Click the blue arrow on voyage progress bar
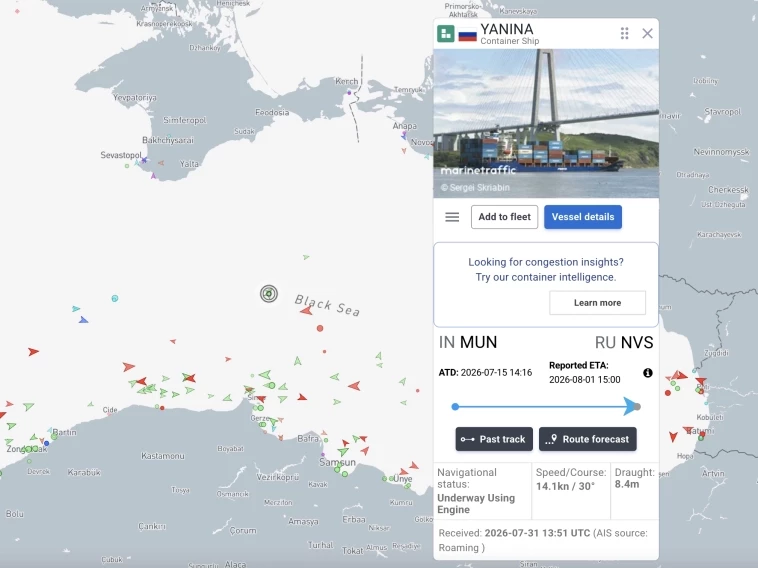This screenshot has height=568, width=758. (630, 406)
